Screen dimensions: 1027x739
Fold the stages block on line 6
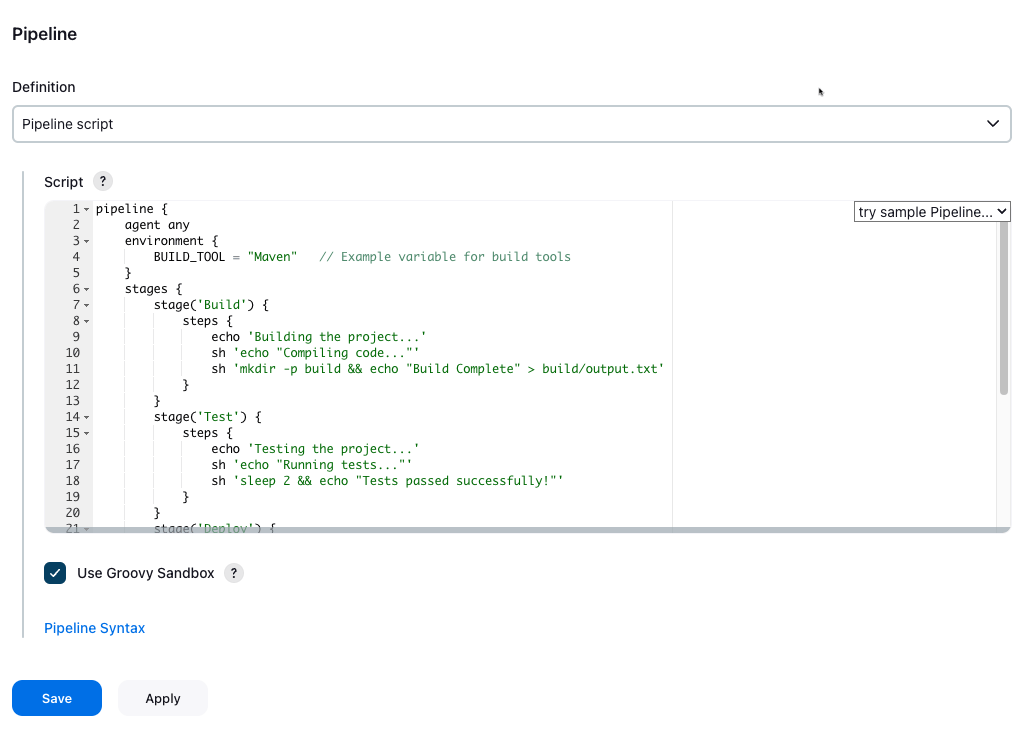point(87,290)
